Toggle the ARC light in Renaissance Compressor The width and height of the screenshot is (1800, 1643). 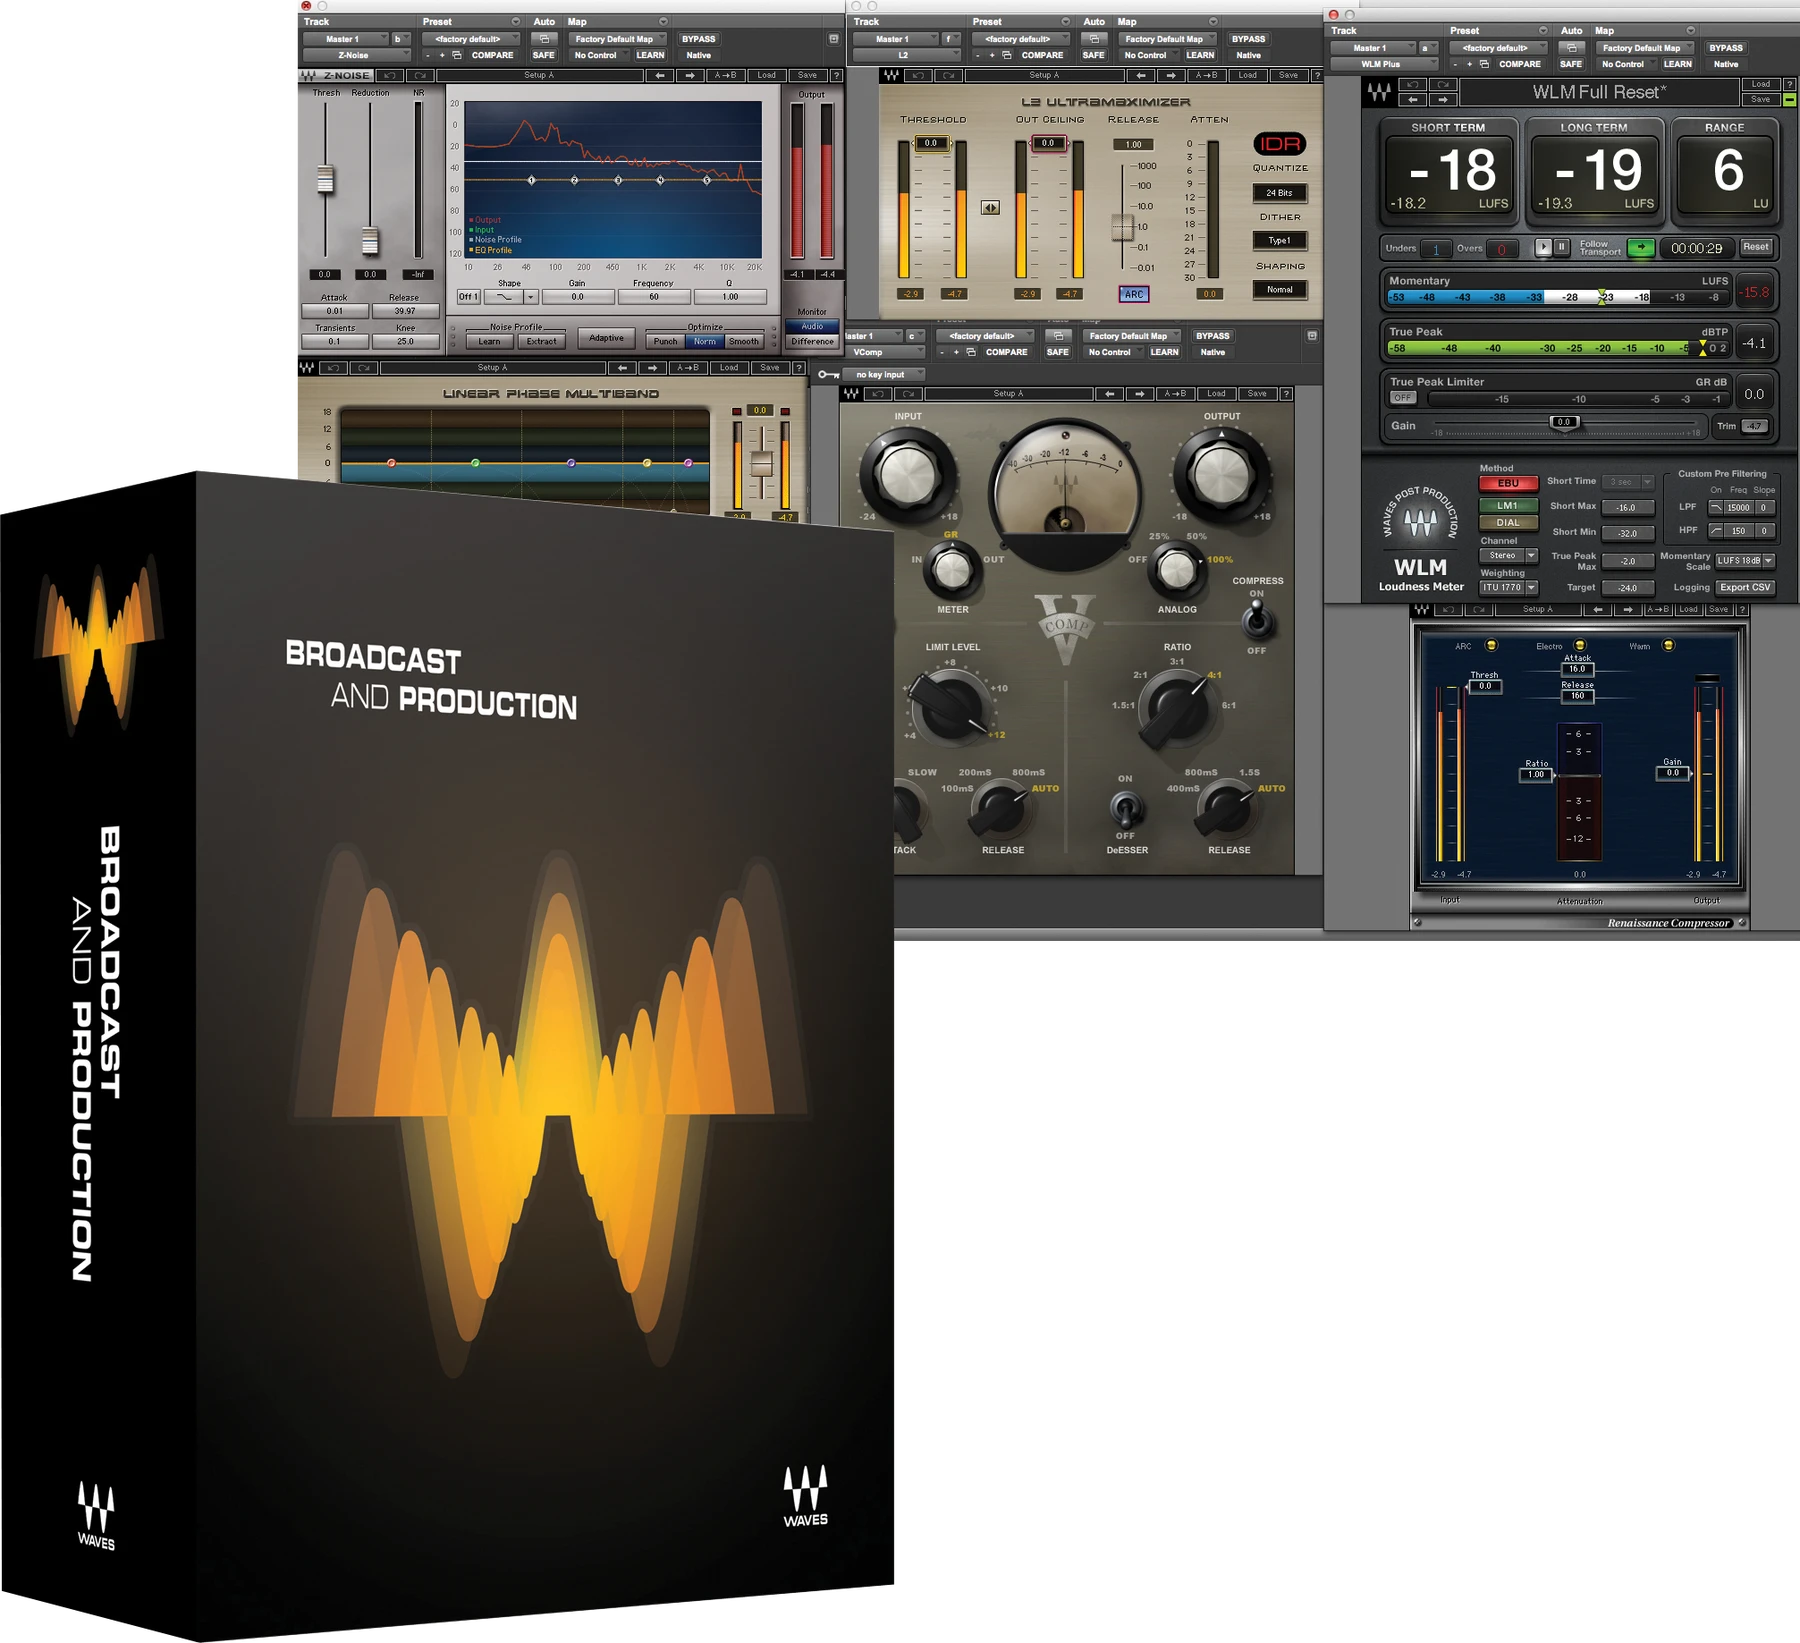pos(1491,645)
